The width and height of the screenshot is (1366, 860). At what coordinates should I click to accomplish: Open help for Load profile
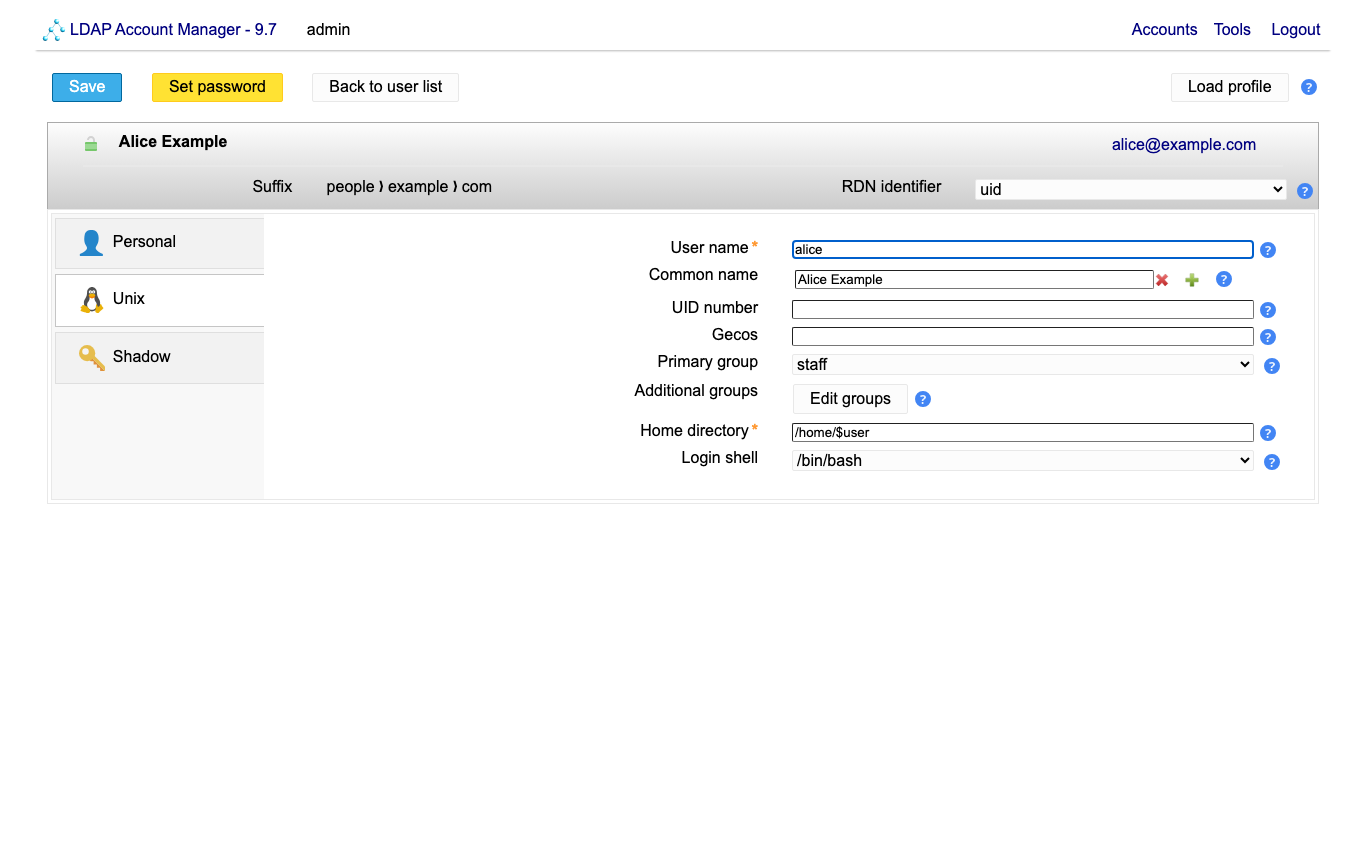click(1309, 87)
